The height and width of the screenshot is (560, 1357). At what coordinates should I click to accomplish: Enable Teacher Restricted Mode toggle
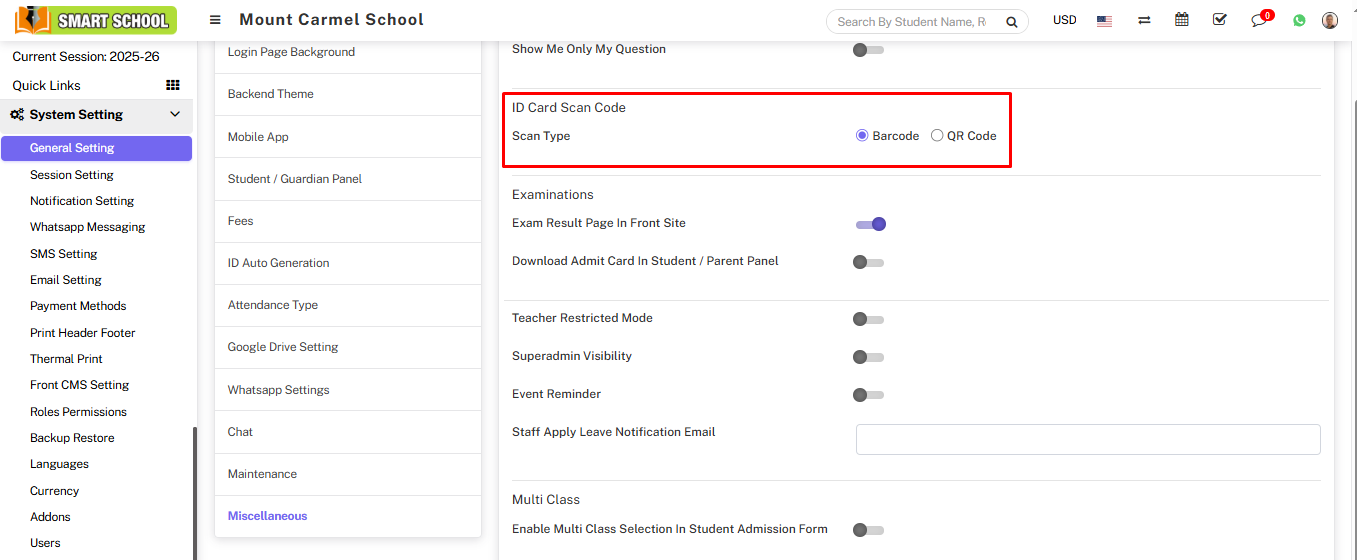tap(868, 319)
